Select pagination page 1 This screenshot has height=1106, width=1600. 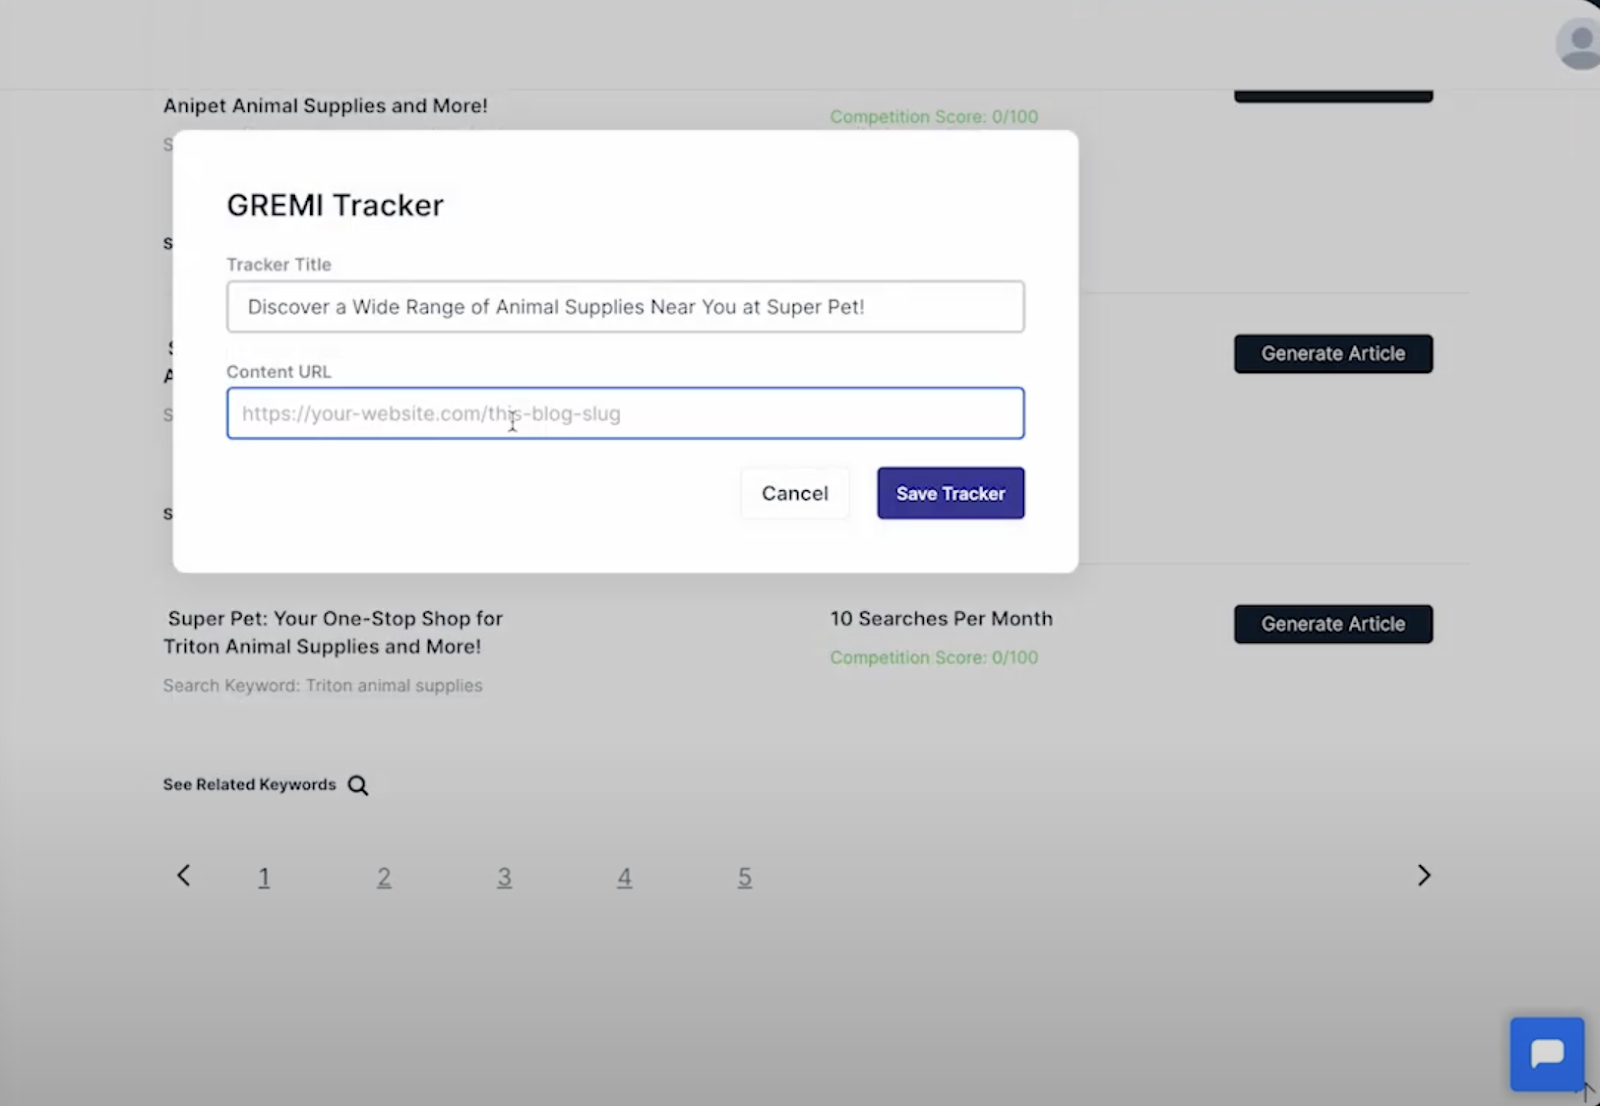tap(264, 877)
